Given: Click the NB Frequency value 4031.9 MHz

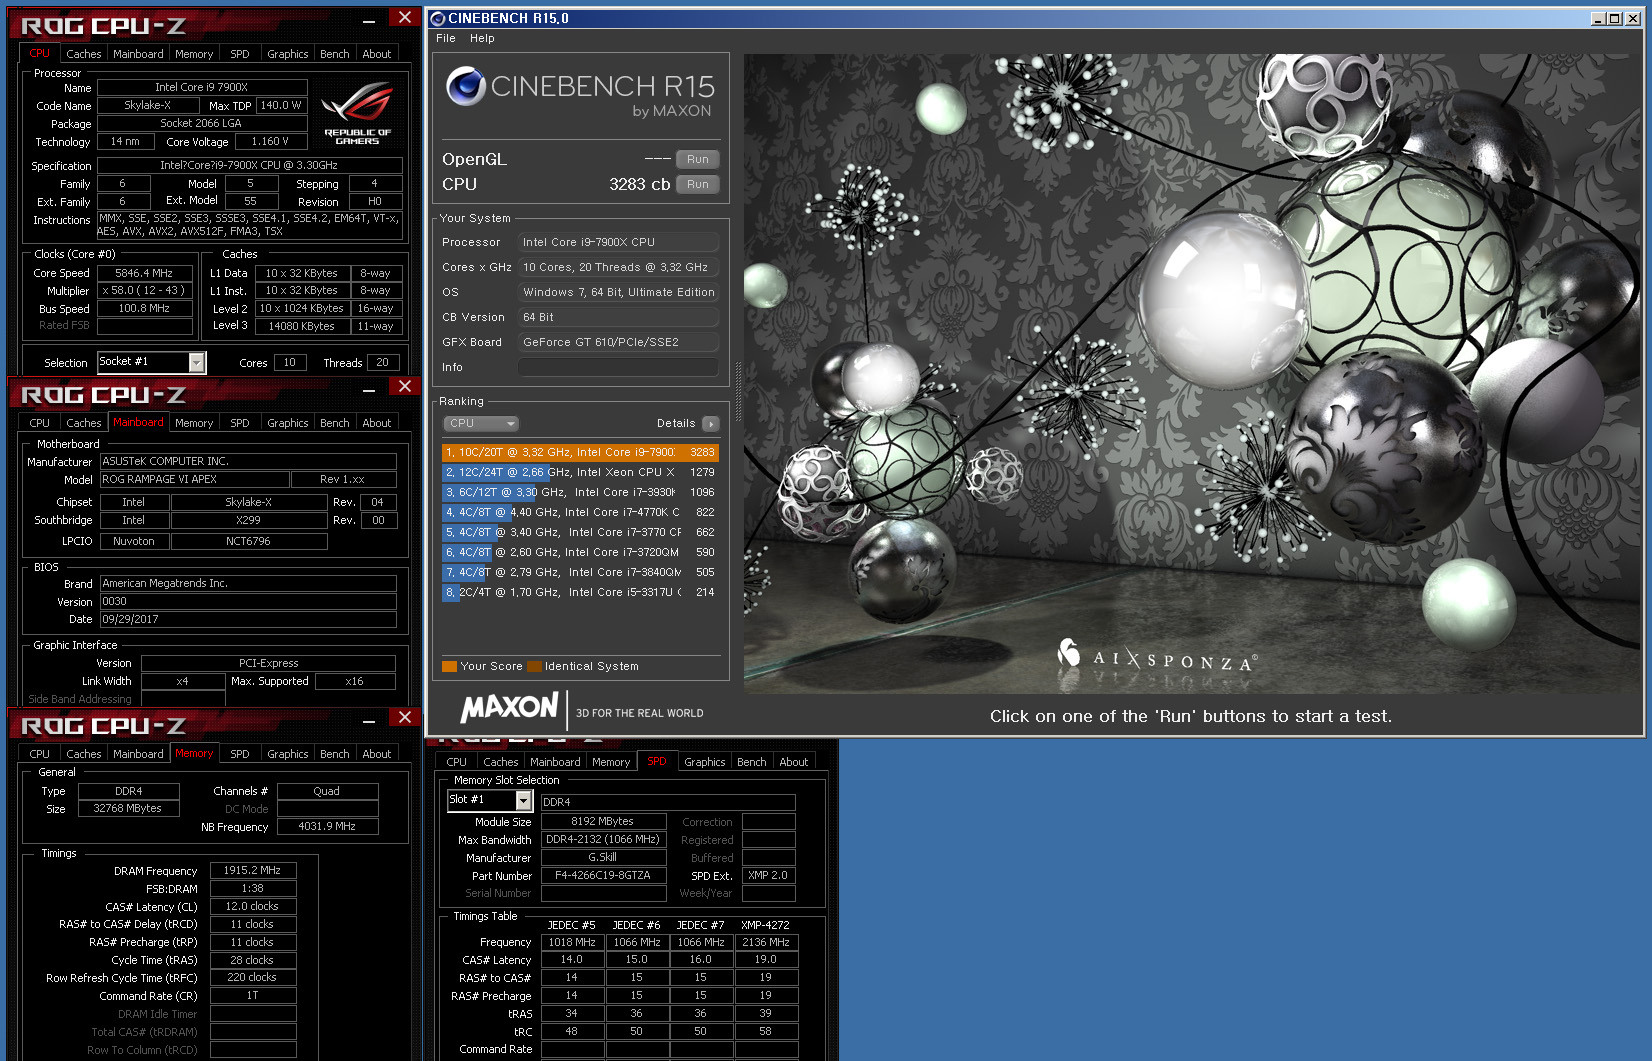Looking at the screenshot, I should coord(327,827).
